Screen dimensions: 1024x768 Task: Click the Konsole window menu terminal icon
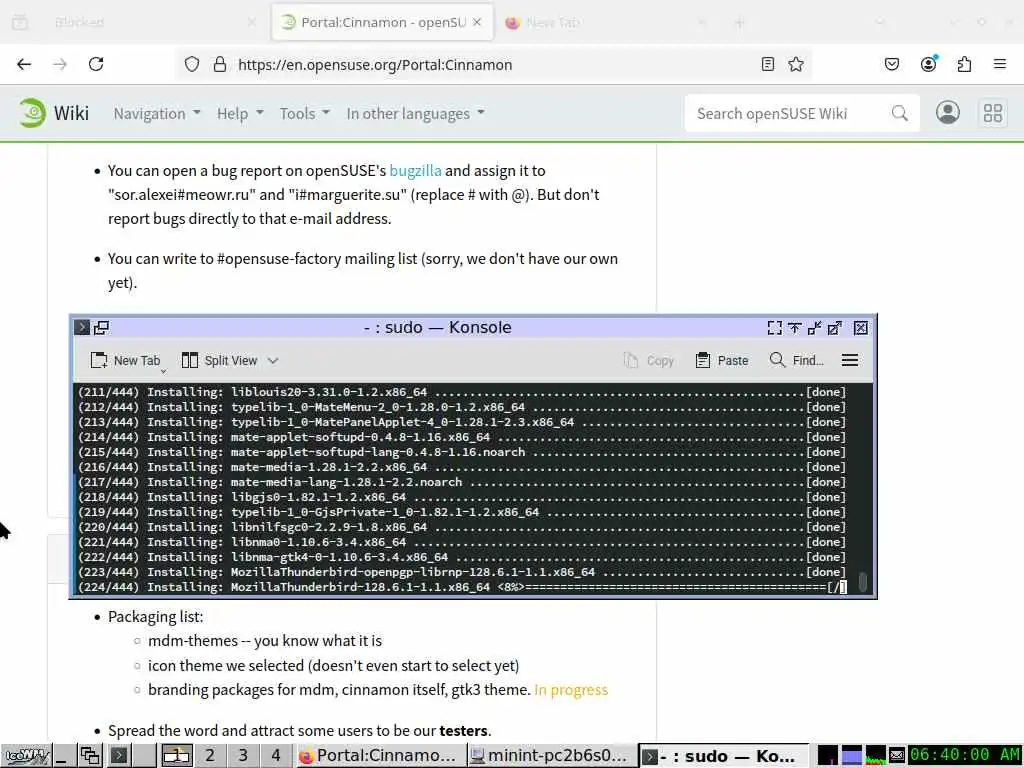(82, 327)
